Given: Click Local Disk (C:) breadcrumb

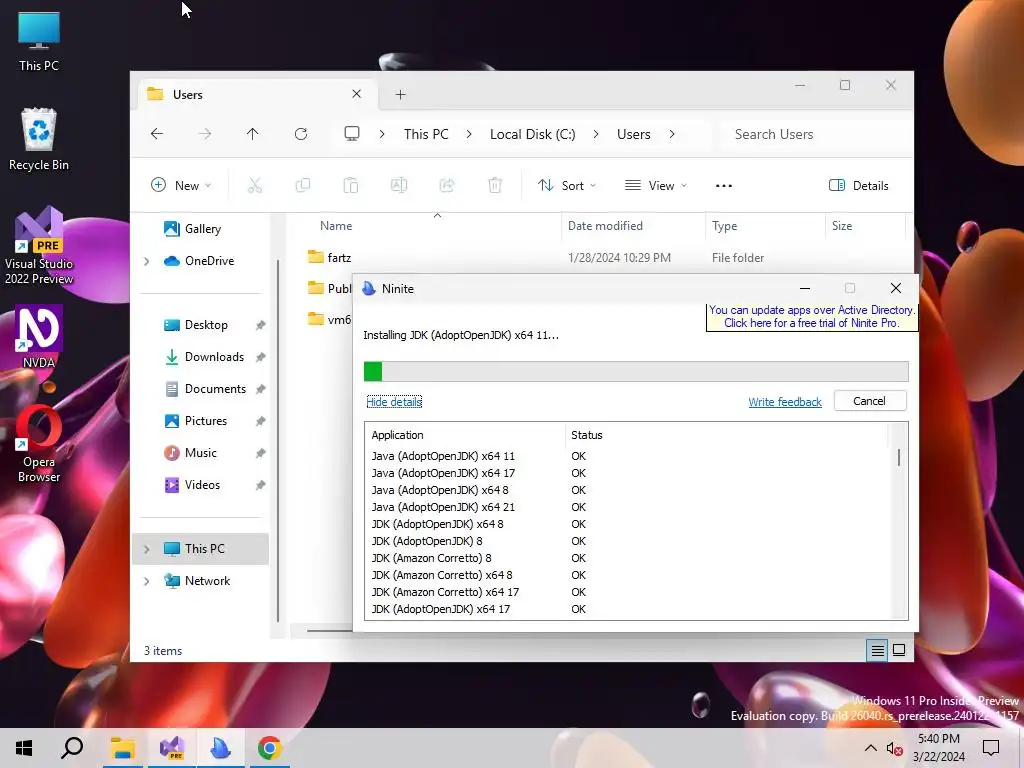Looking at the screenshot, I should tap(532, 134).
